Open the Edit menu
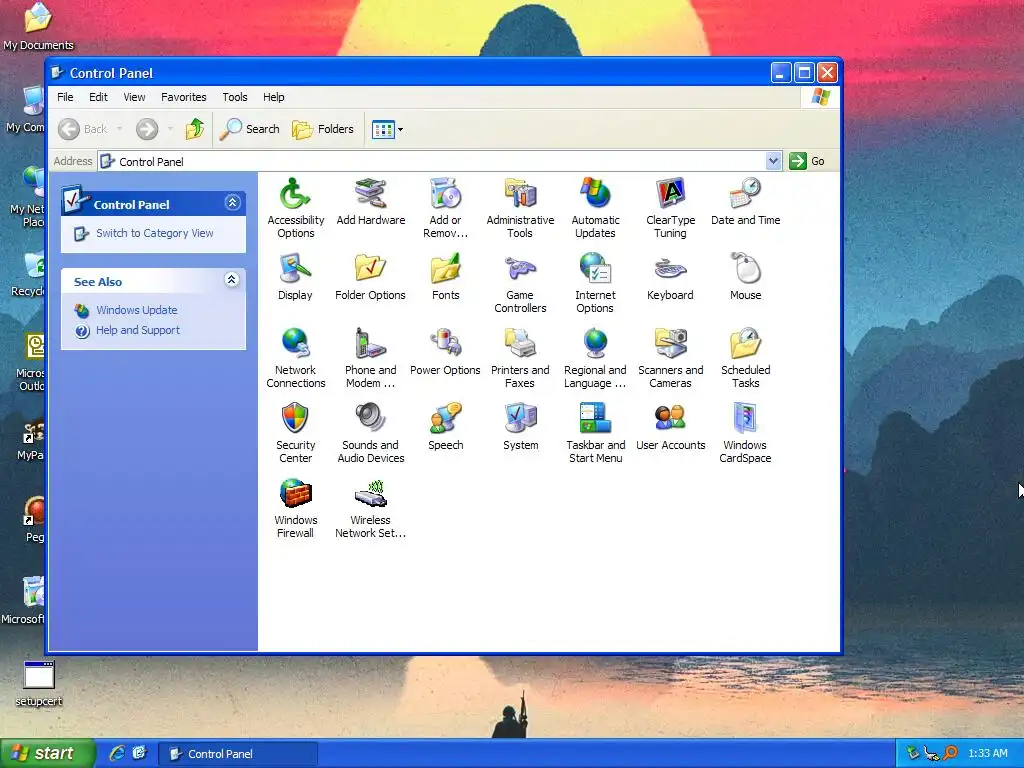 point(99,97)
